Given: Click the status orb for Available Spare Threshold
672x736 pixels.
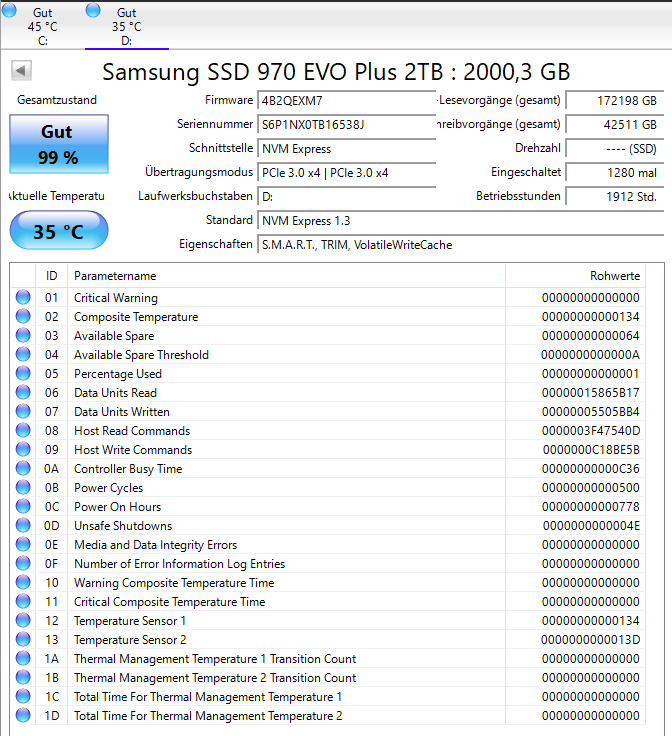Looking at the screenshot, I should pyautogui.click(x=23, y=354).
